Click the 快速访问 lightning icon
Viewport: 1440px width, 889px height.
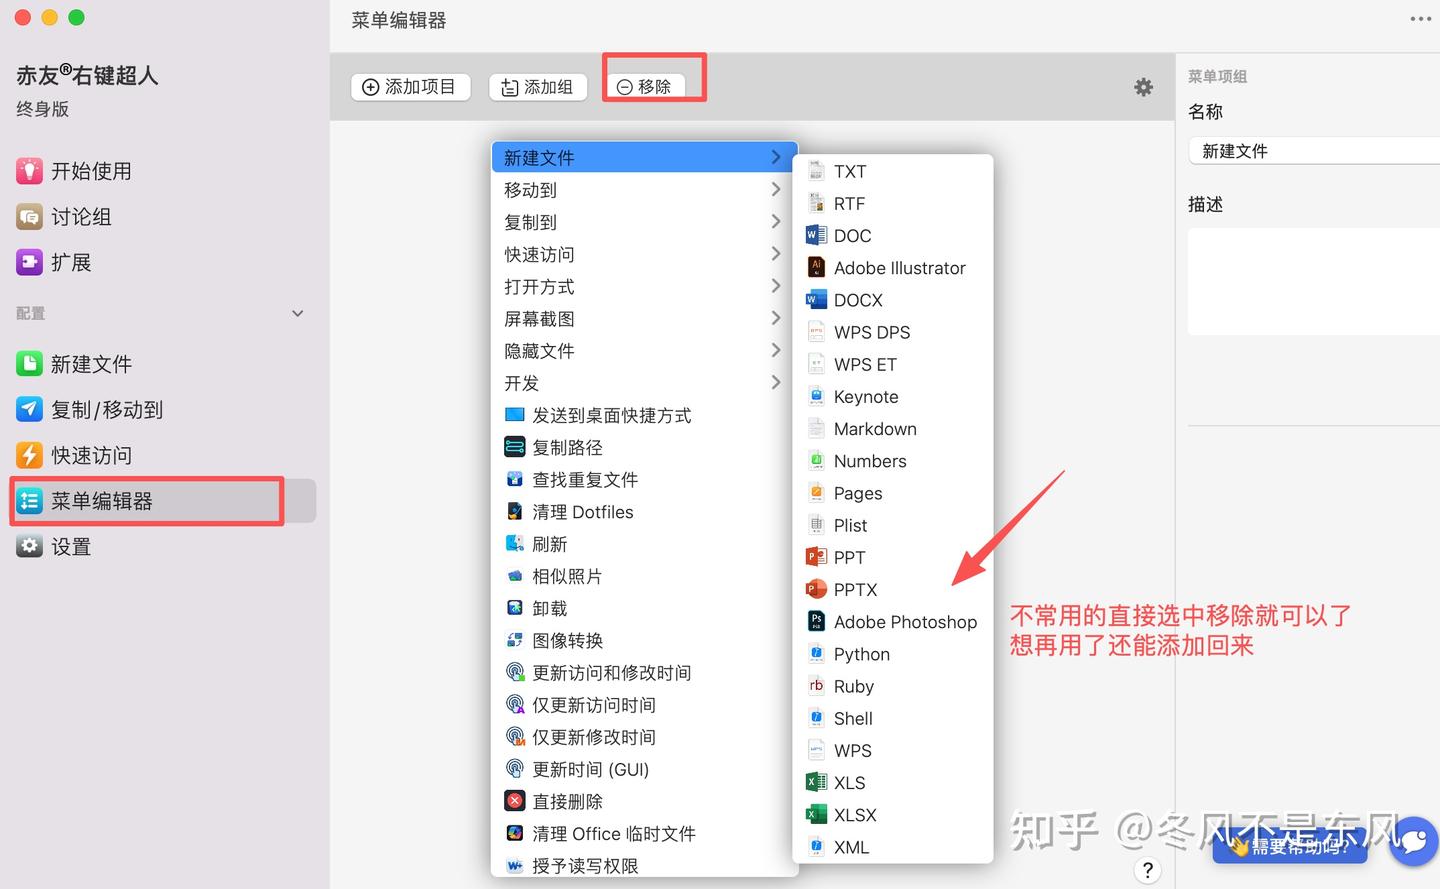pyautogui.click(x=29, y=455)
